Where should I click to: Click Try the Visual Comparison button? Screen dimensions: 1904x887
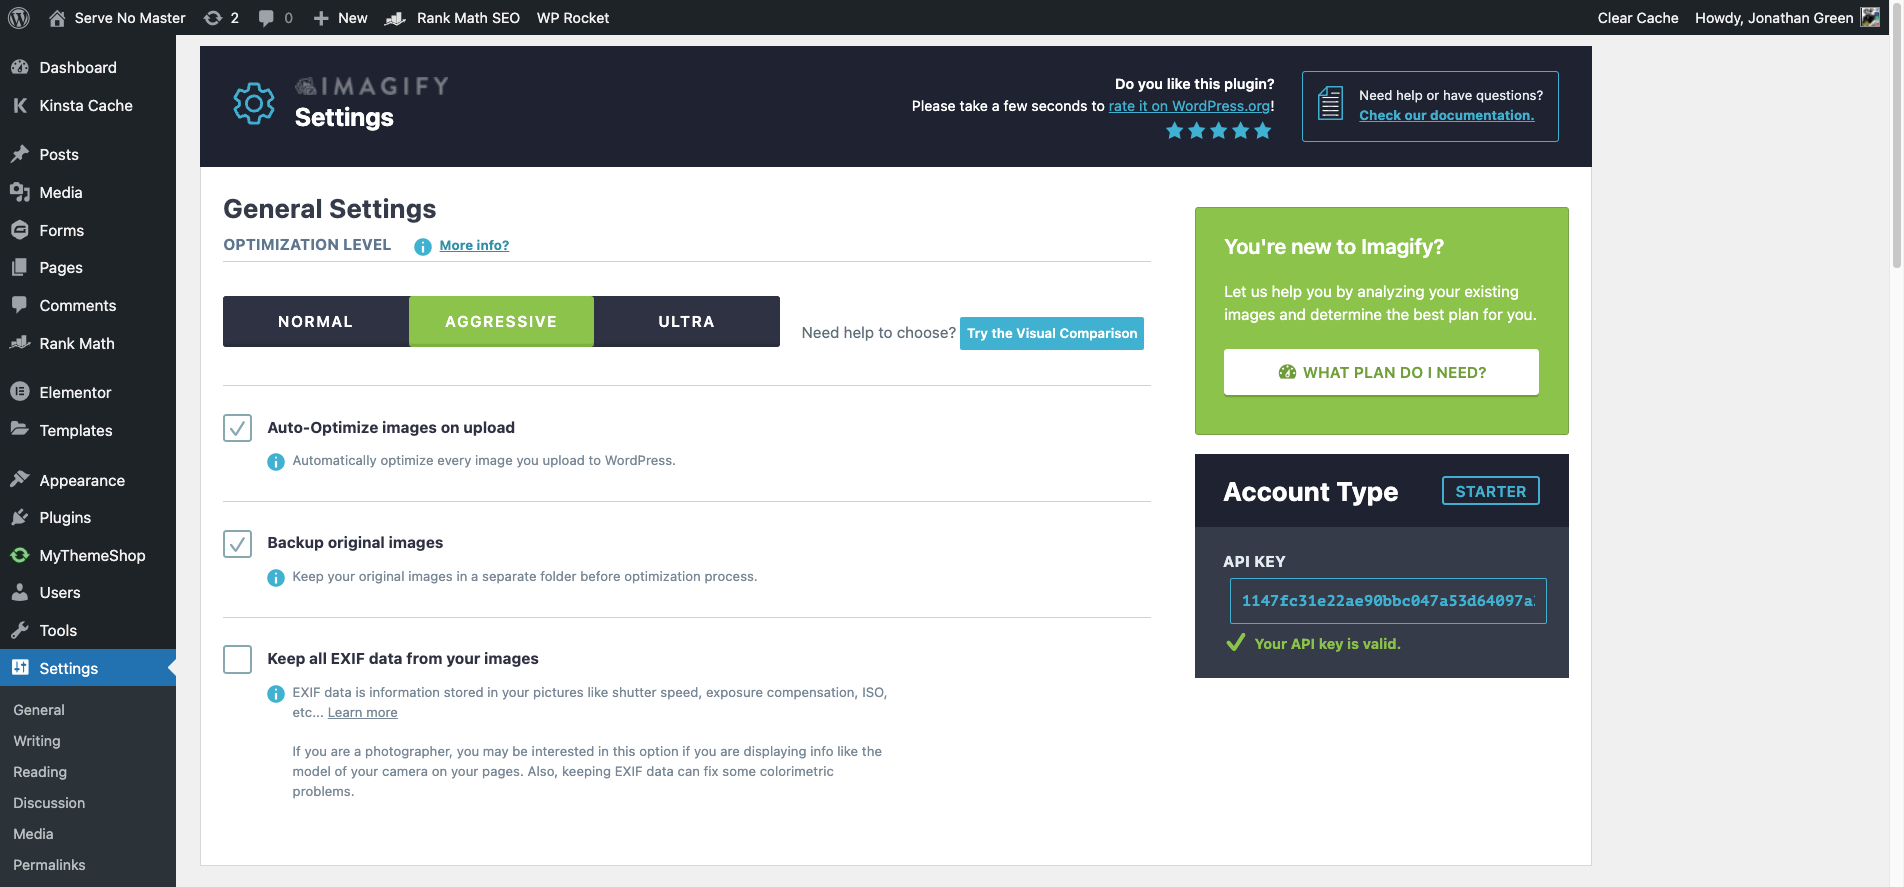click(1052, 334)
